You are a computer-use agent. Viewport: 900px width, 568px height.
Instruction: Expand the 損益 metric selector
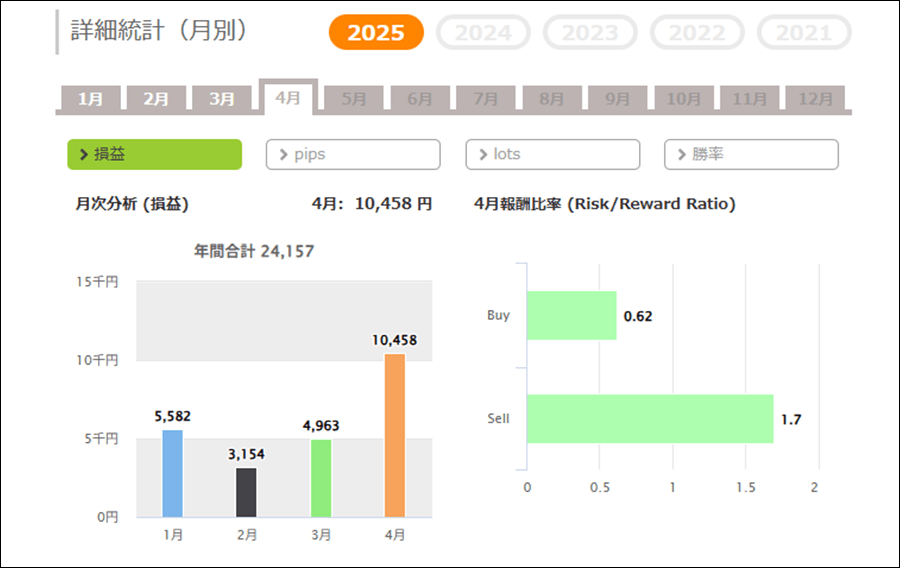coord(155,154)
